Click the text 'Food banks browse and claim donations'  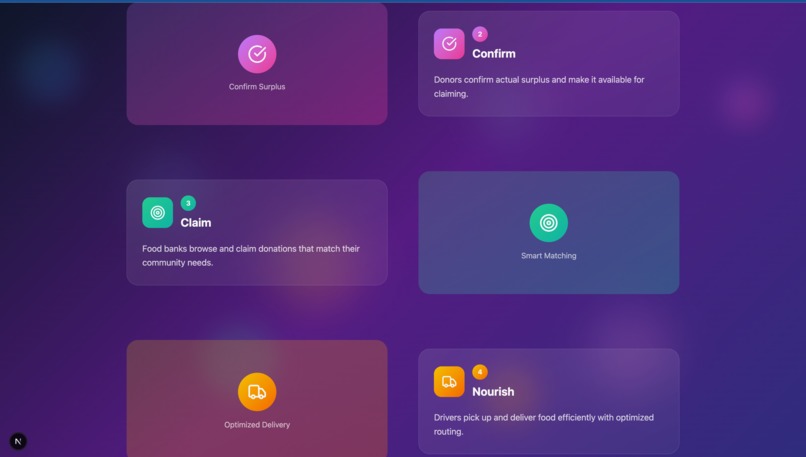219,248
